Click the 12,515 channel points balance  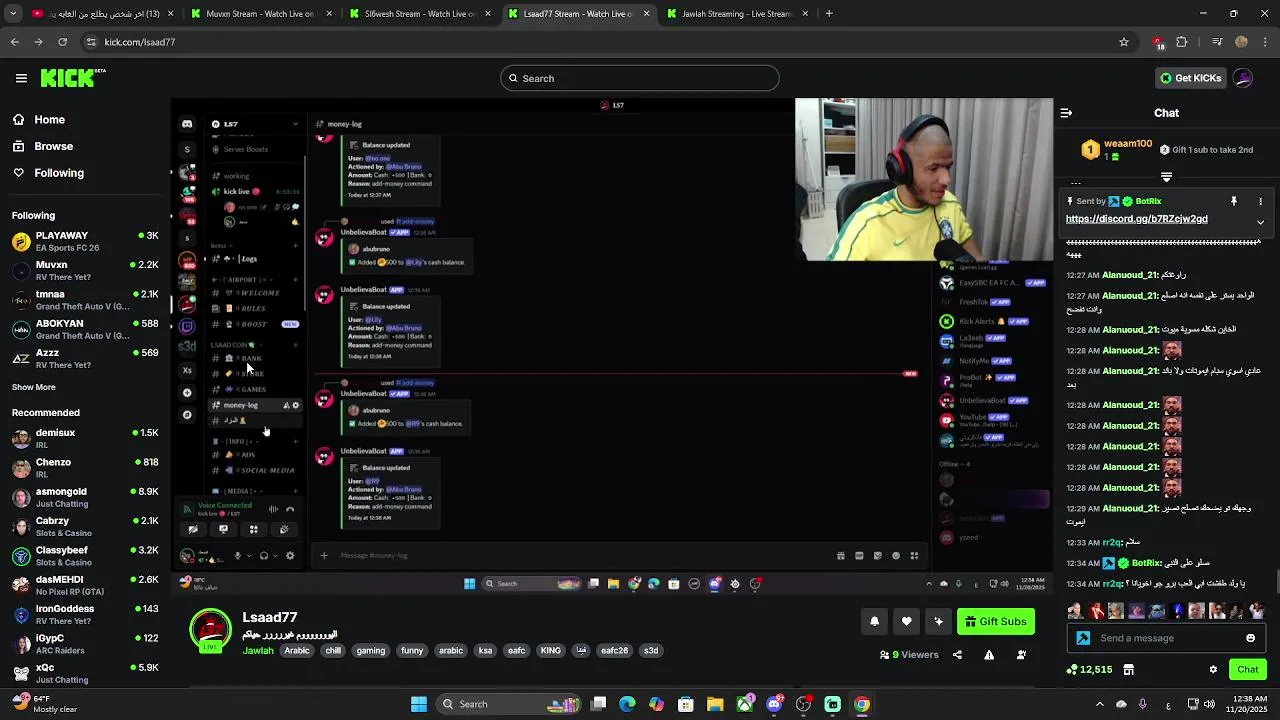(x=1090, y=669)
